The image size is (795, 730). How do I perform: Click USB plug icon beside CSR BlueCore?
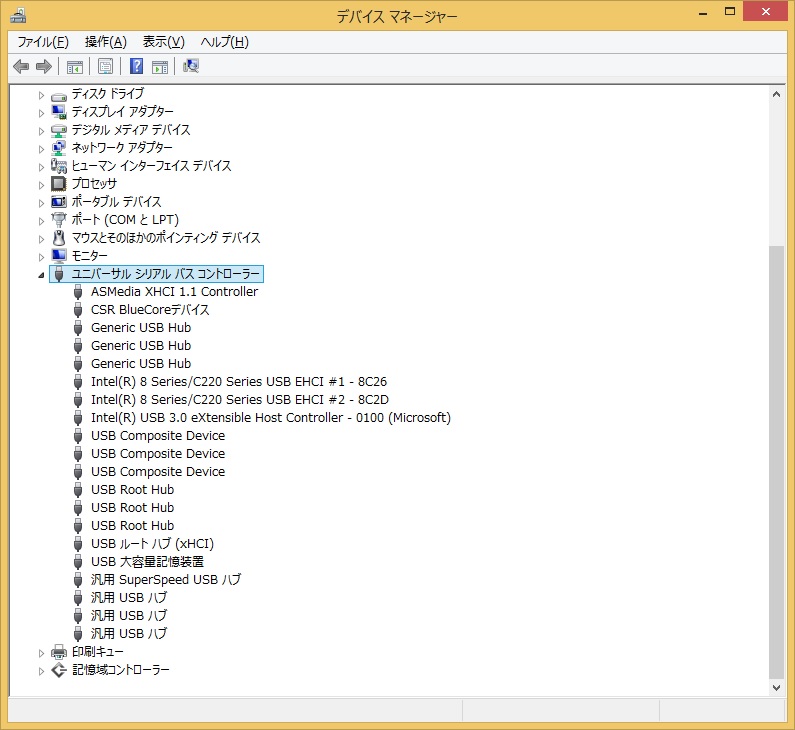(x=78, y=310)
